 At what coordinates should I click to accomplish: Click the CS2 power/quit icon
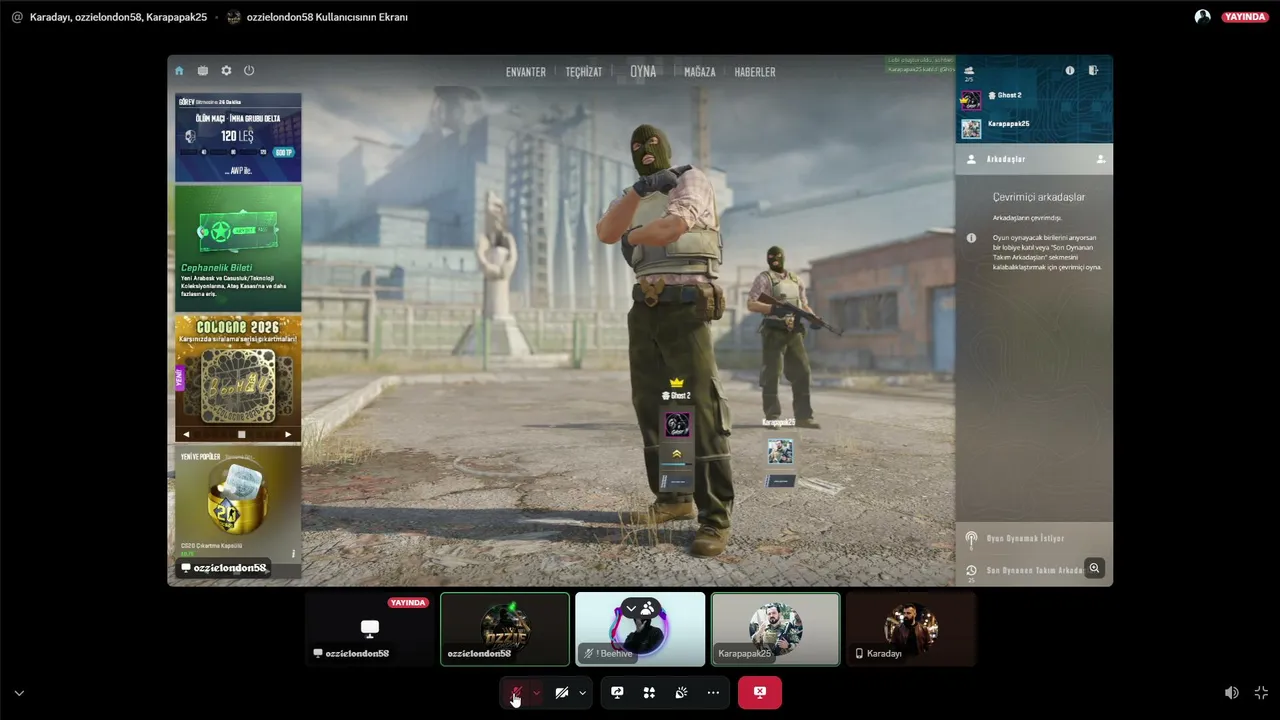(x=249, y=71)
